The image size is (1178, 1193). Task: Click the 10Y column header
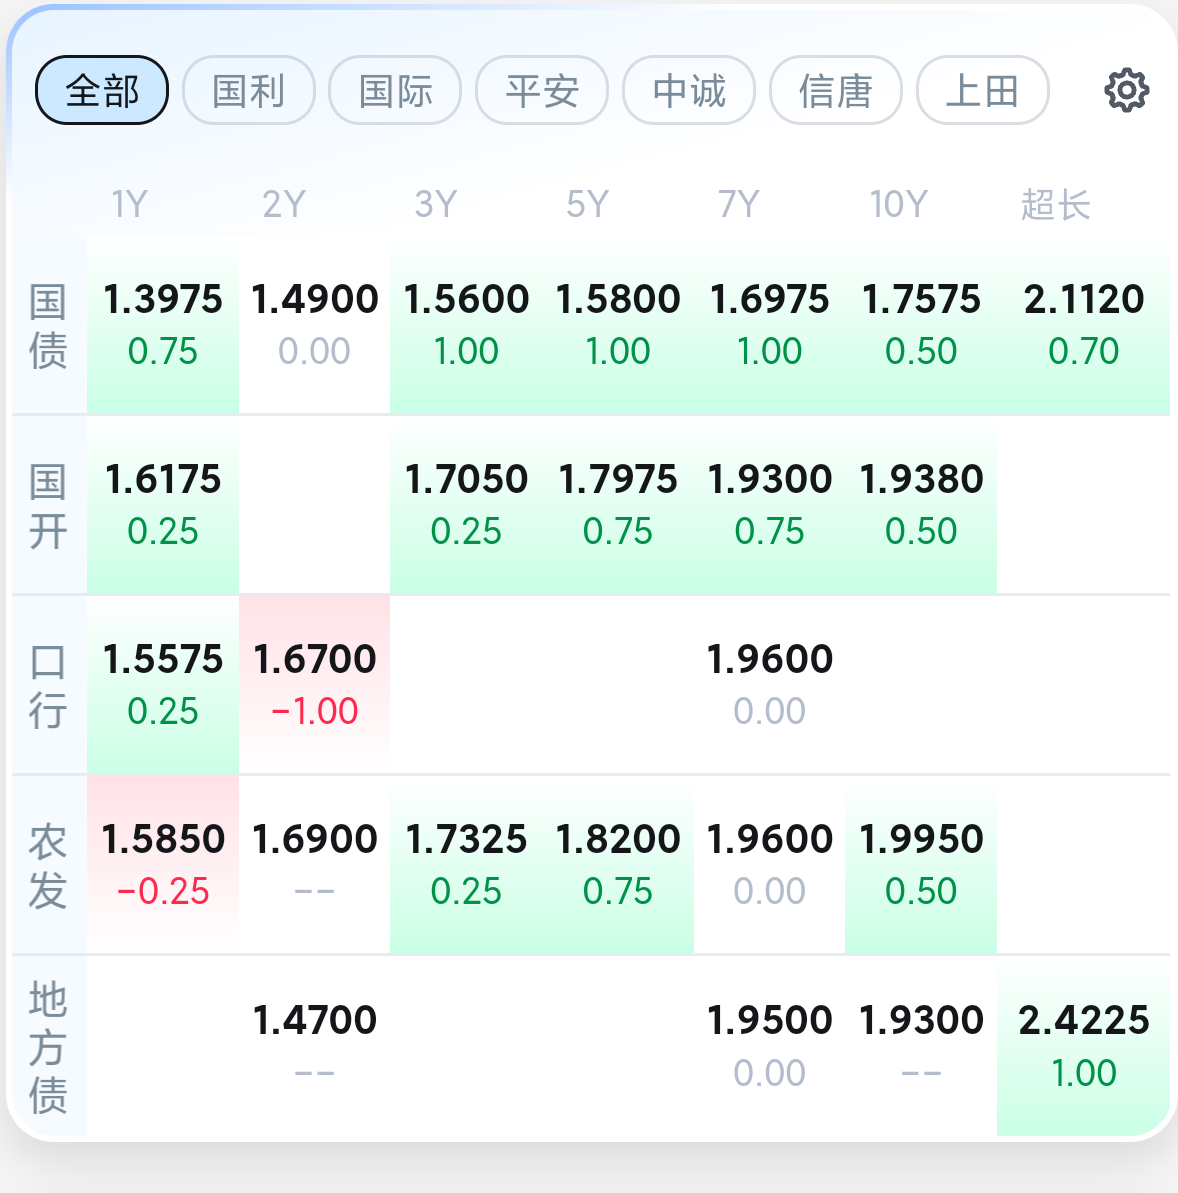898,205
